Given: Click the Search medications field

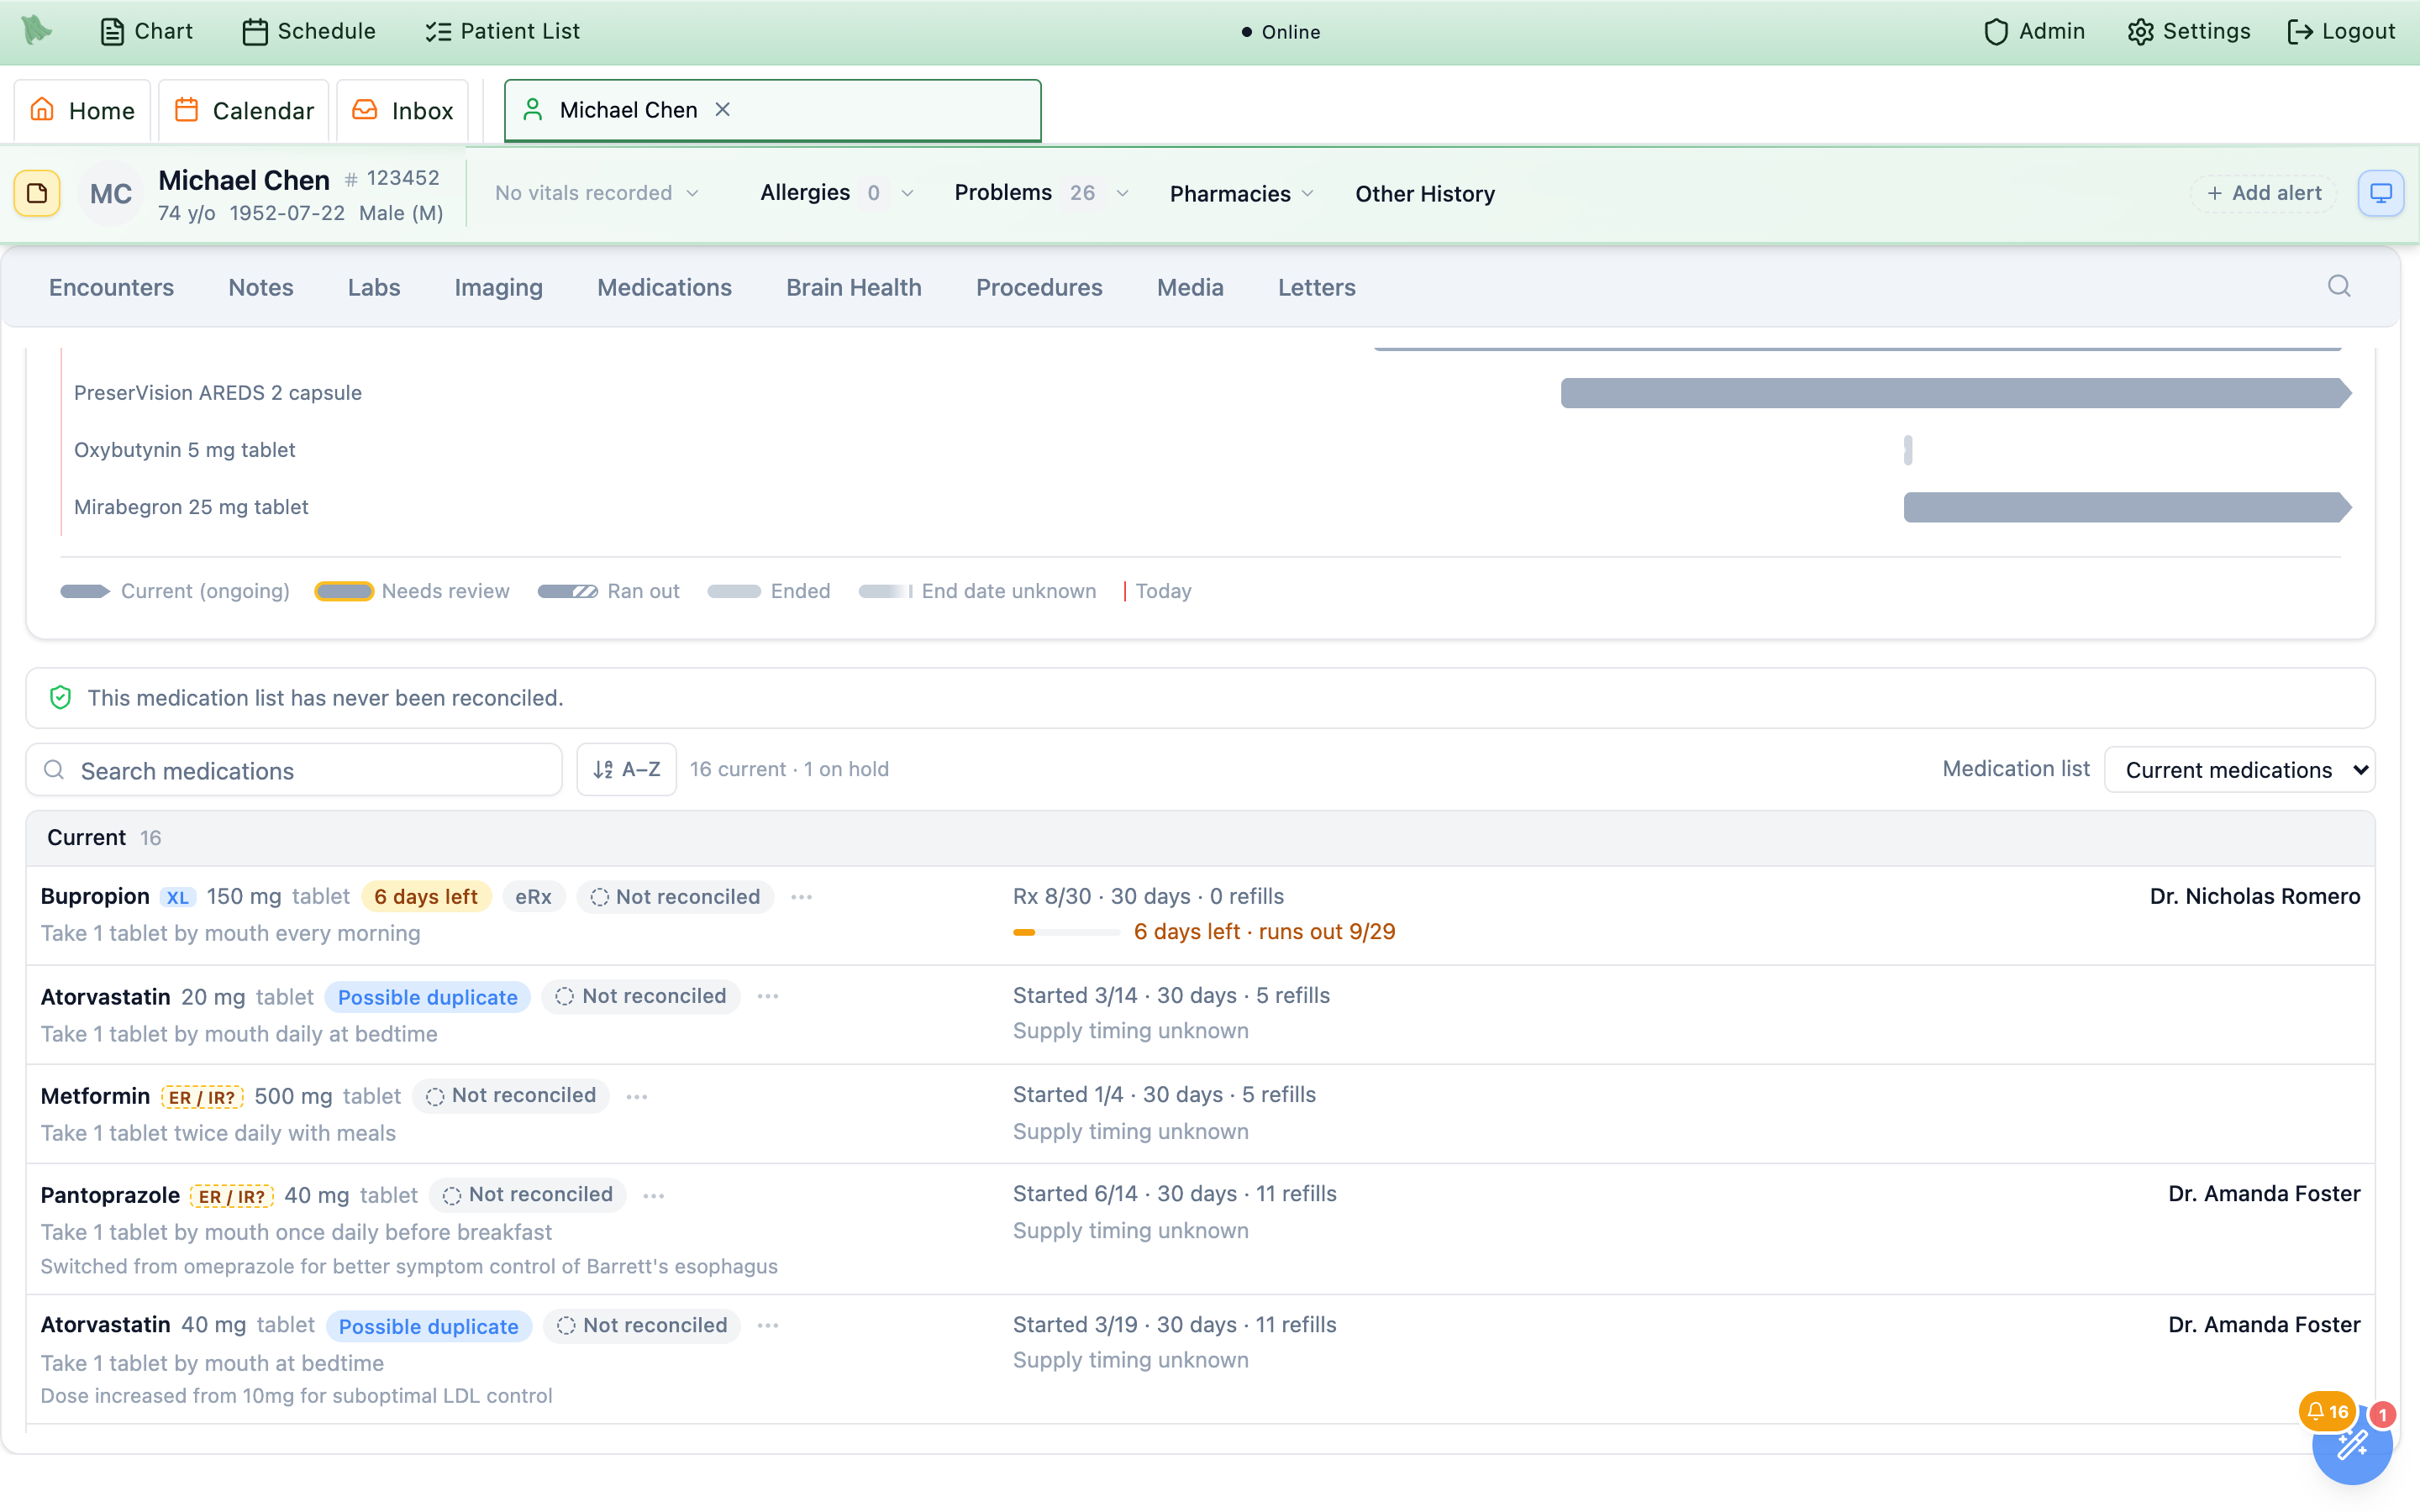Looking at the screenshot, I should tap(294, 770).
